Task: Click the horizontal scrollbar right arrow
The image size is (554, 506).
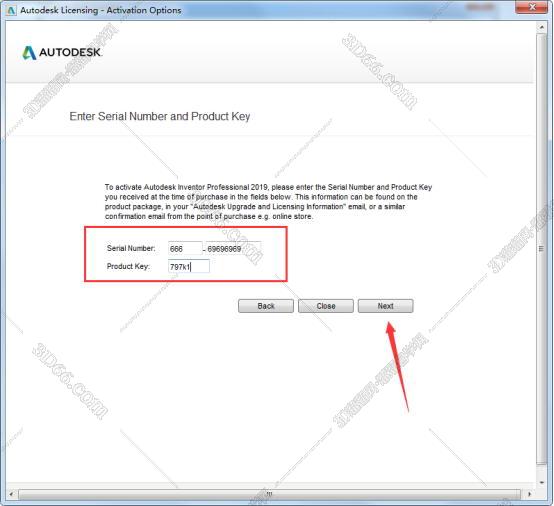Action: coord(529,494)
